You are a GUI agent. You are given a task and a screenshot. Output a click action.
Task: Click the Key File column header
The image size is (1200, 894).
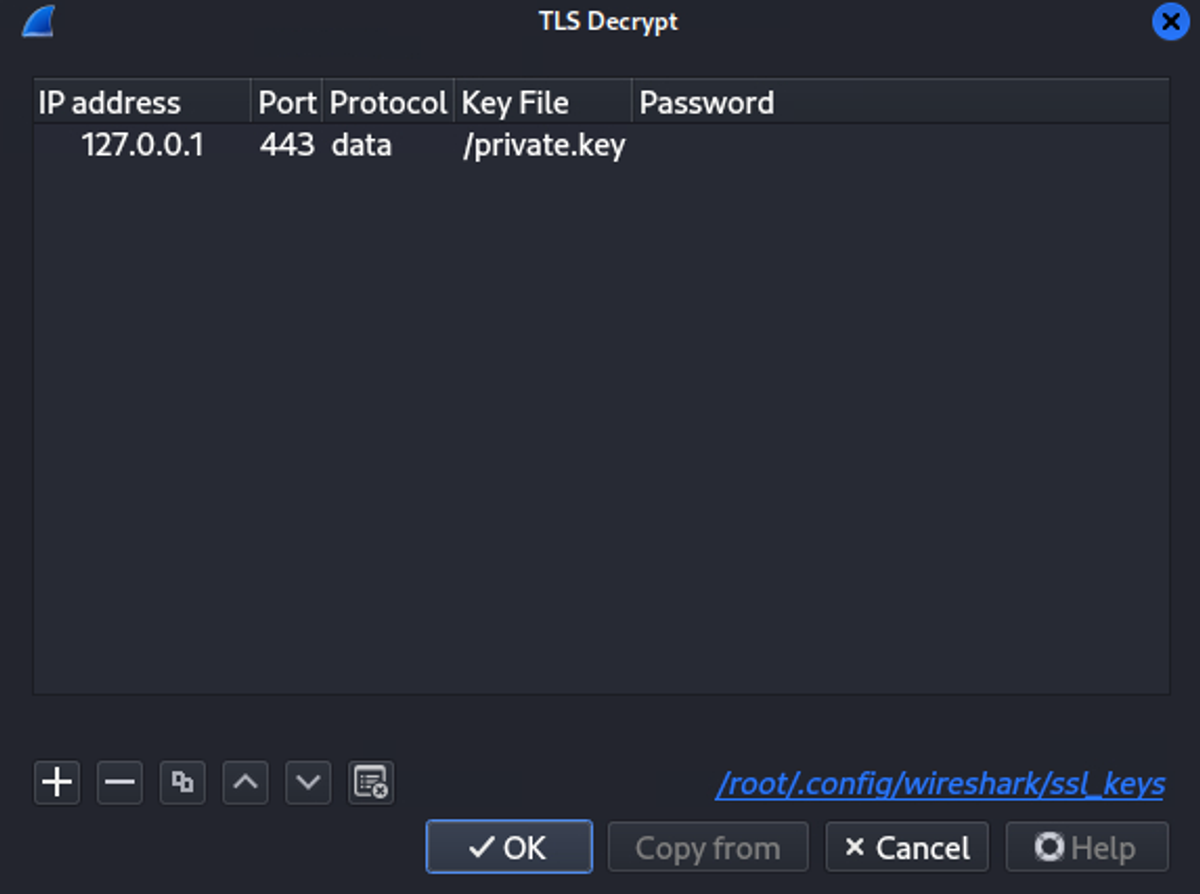point(543,102)
